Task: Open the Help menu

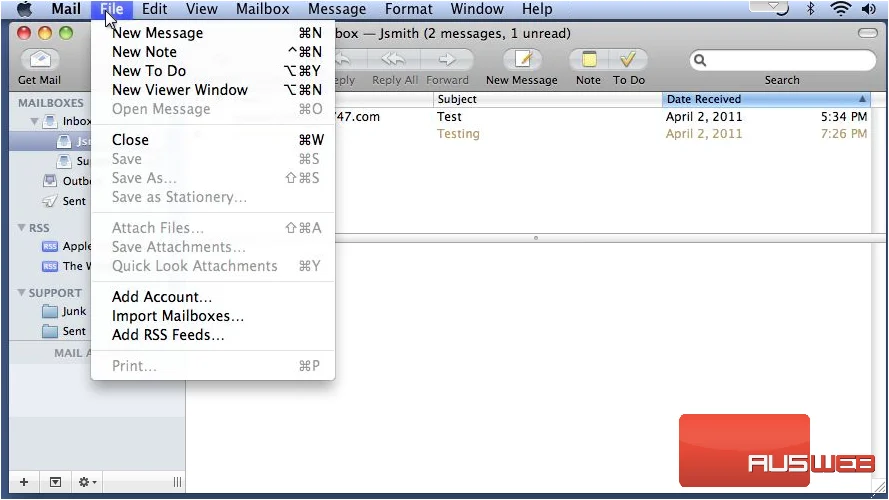Action: (537, 9)
